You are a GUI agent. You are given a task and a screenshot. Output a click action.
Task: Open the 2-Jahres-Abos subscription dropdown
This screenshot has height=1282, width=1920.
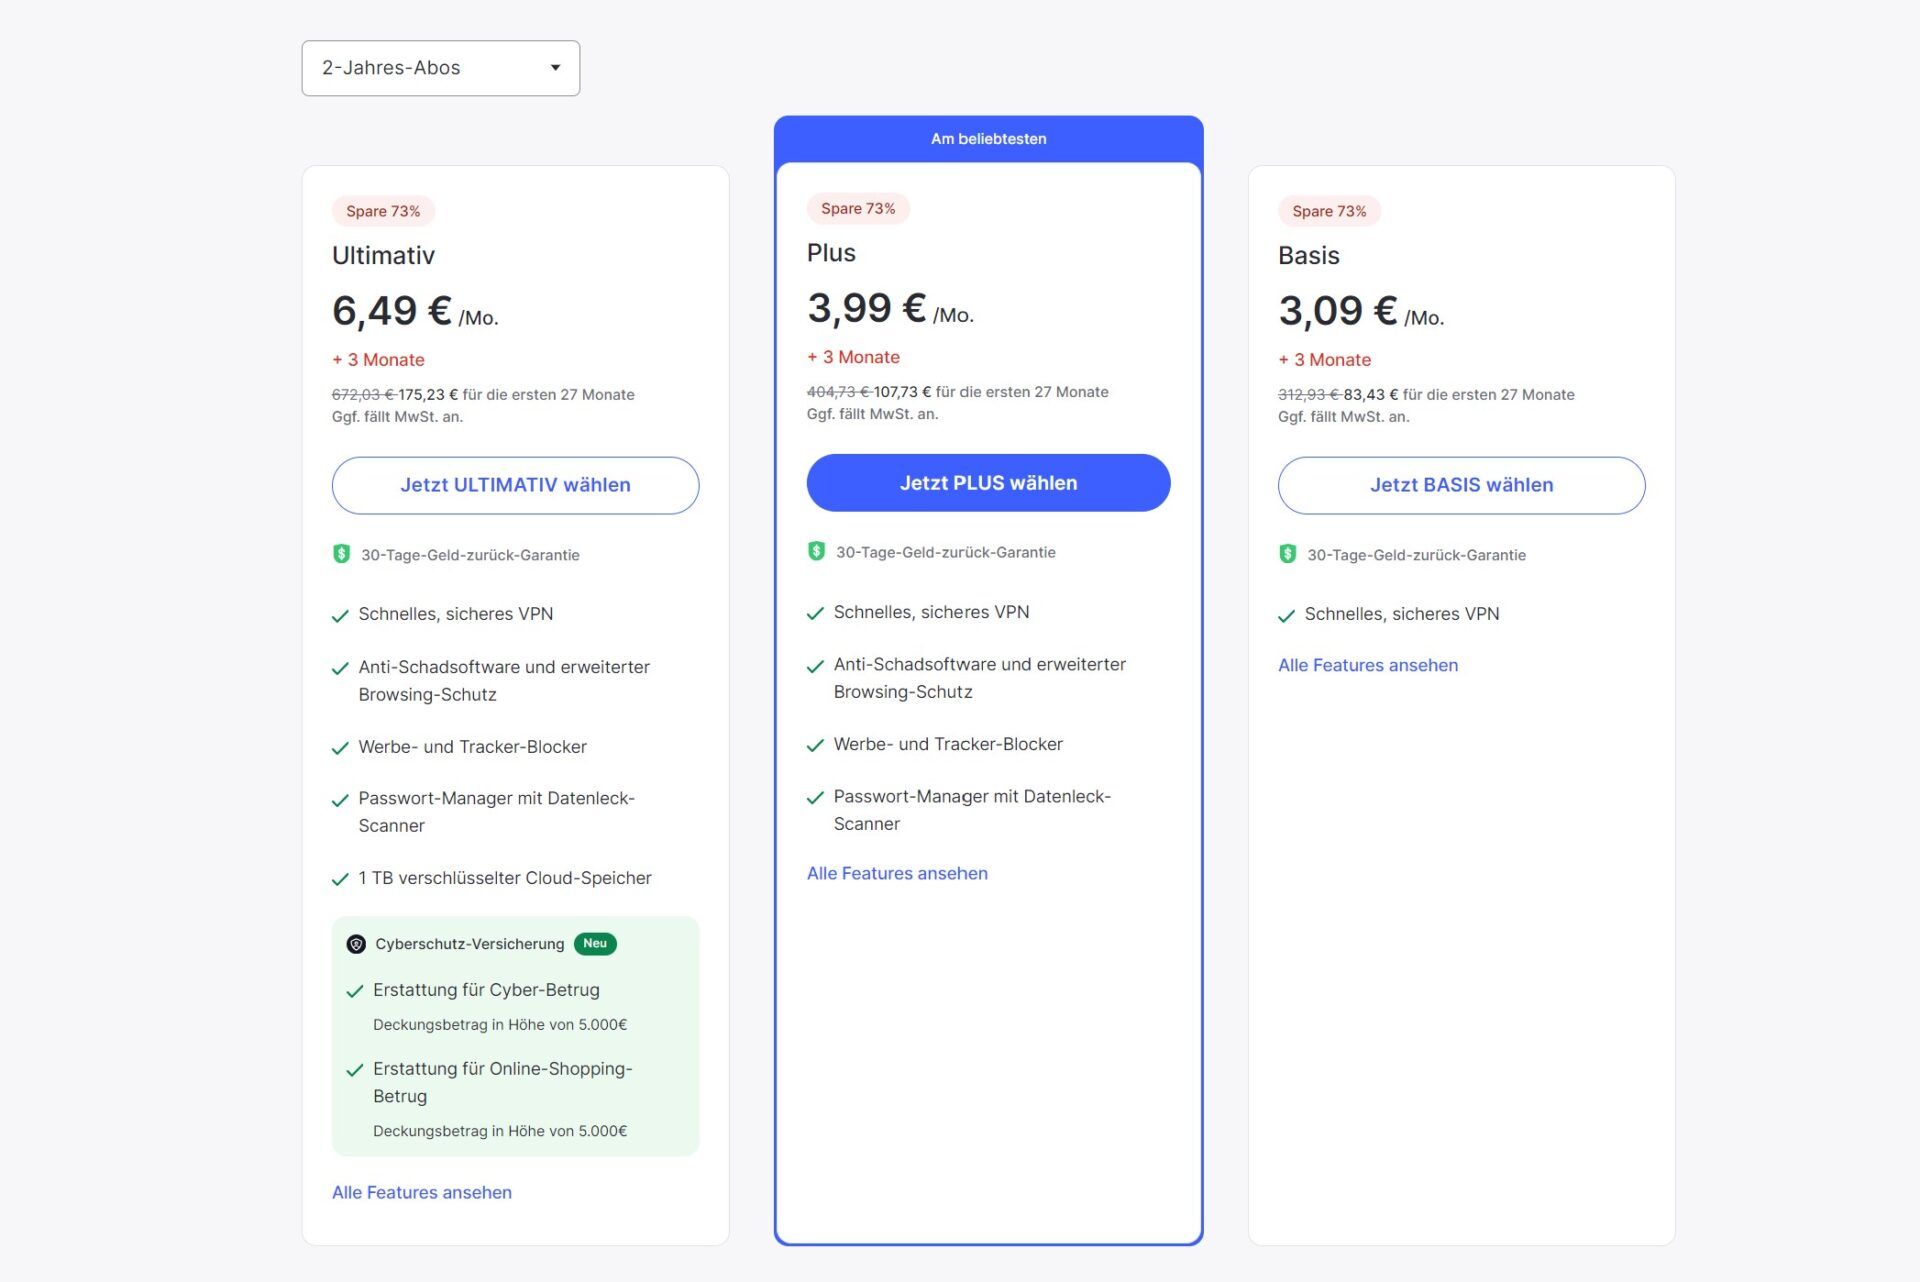[x=440, y=68]
